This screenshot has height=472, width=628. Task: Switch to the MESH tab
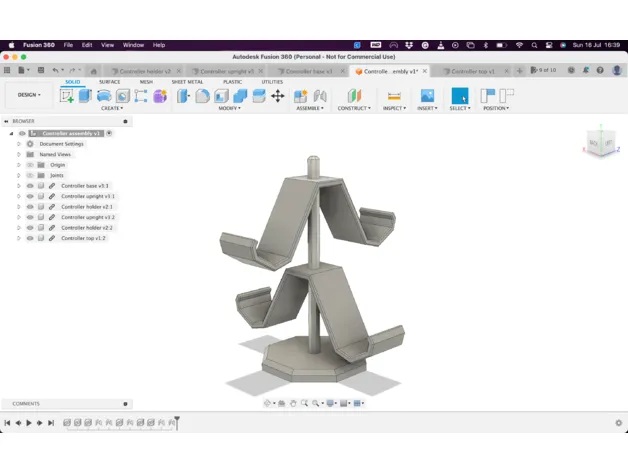pyautogui.click(x=146, y=82)
